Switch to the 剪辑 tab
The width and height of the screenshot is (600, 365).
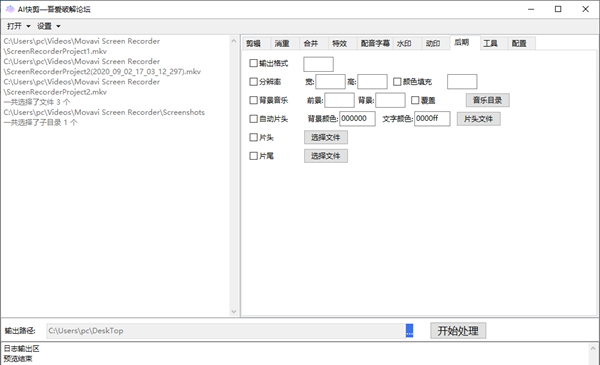coord(253,44)
